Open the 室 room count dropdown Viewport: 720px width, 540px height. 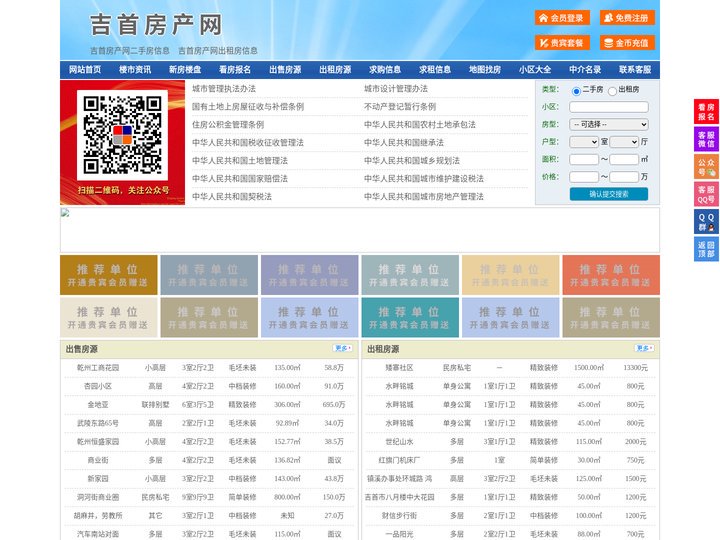584,142
